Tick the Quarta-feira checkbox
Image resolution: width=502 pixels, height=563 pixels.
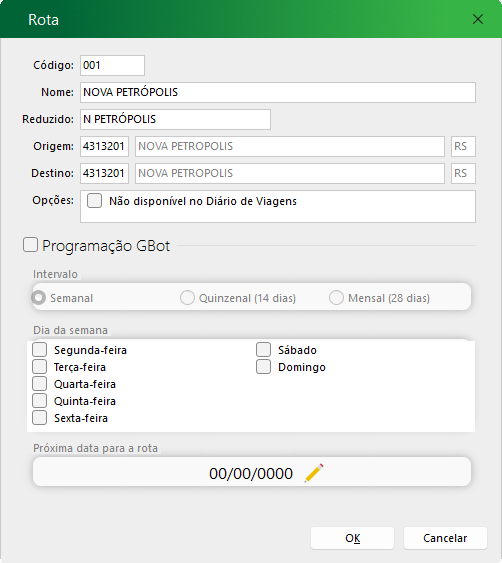(x=39, y=383)
